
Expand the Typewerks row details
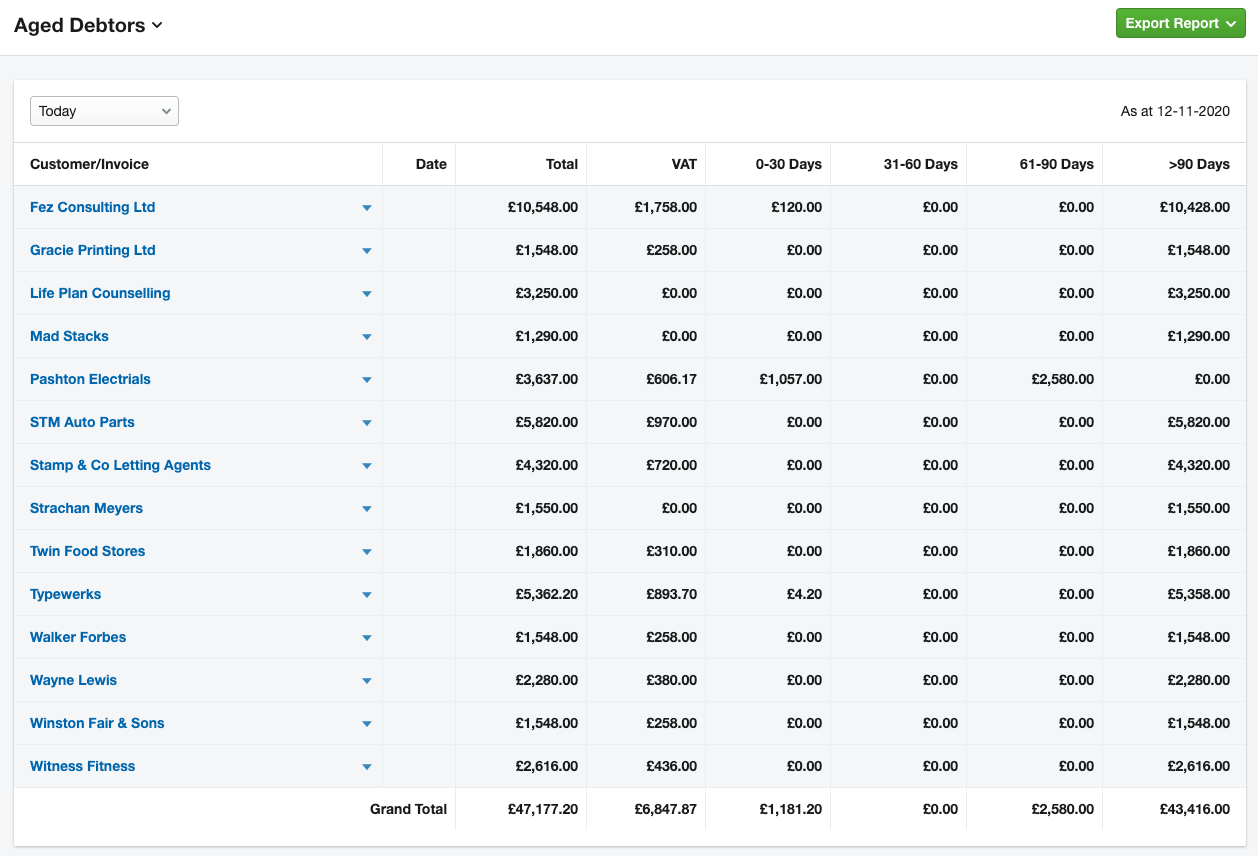367,594
